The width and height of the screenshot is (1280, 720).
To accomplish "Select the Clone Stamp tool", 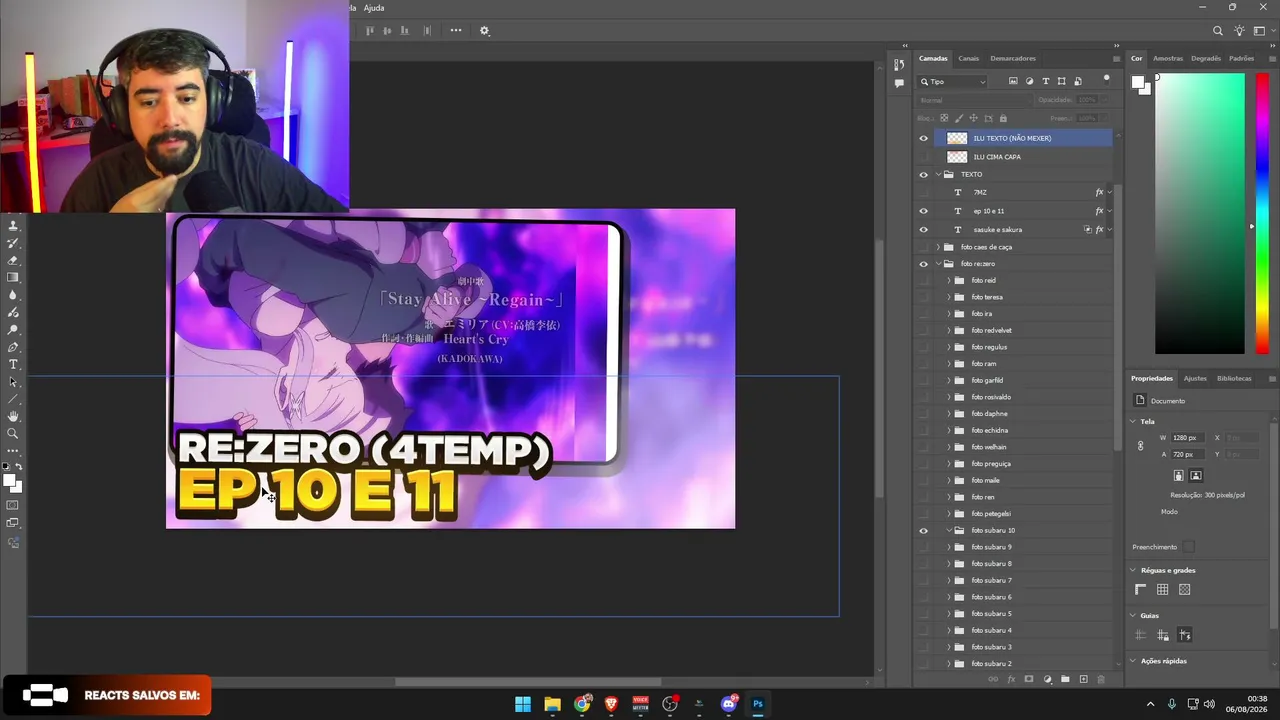I will 13,225.
